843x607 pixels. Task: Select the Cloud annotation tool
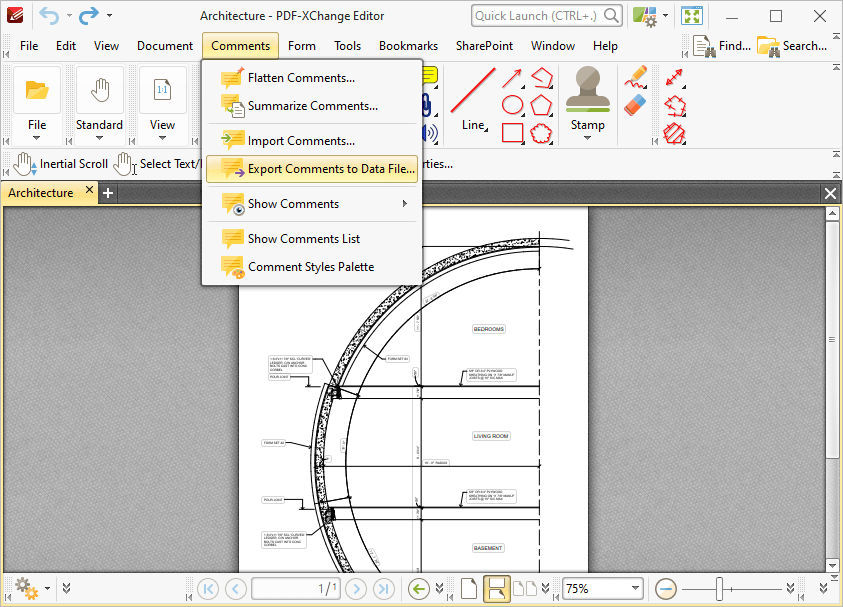tap(541, 132)
